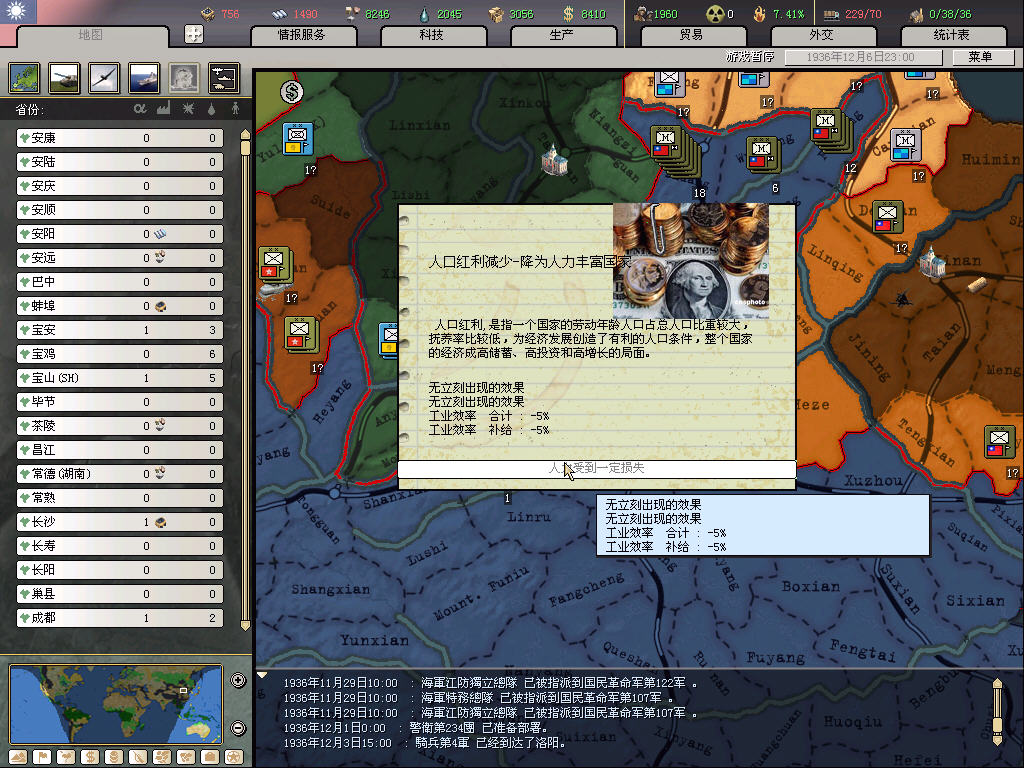Switch to area map mode icon
Screen dimensions: 1024x768
[x=186, y=757]
